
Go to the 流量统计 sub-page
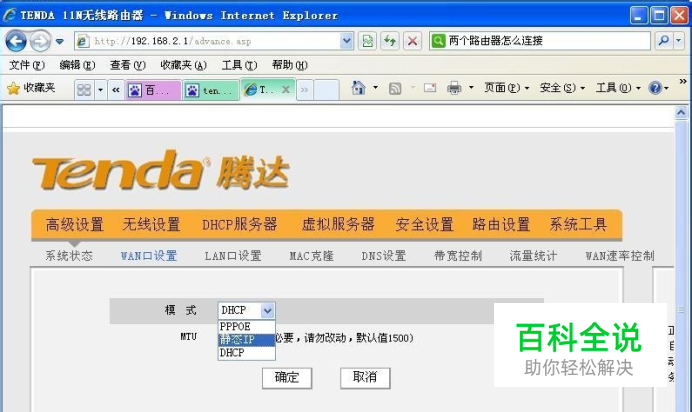[x=533, y=256]
